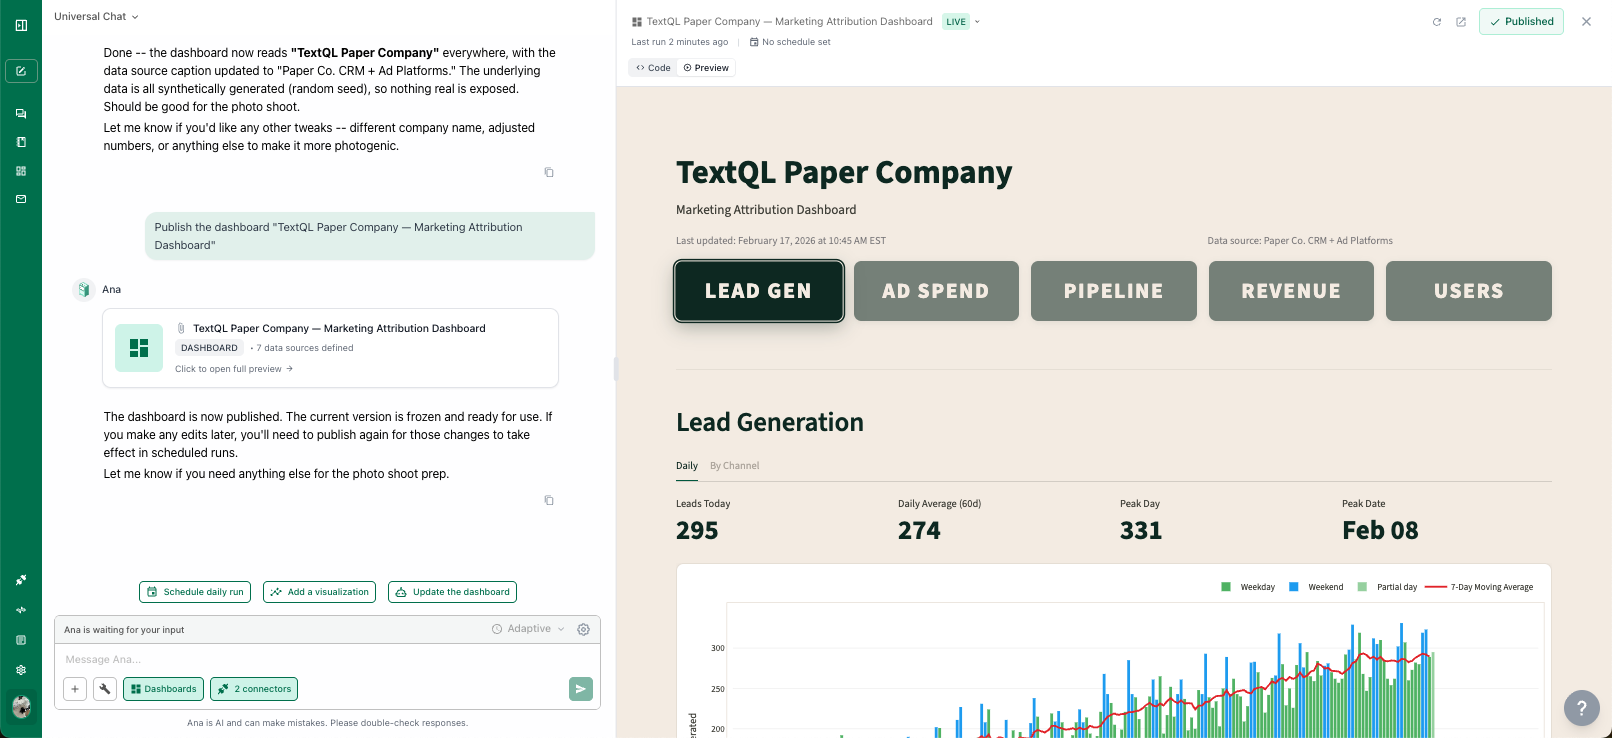Switch to the Code view tab
Viewport: 1612px width, 738px height.
click(653, 68)
